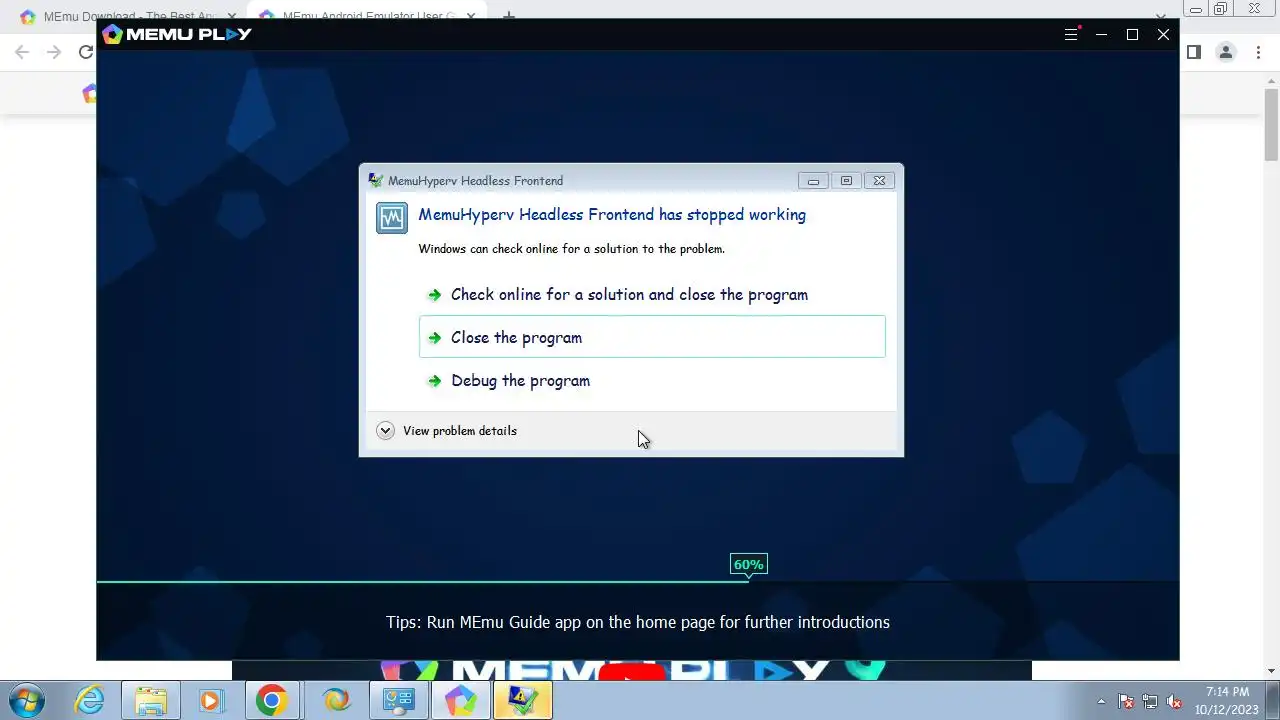Open Windows Media Player taskbar icon

[210, 701]
